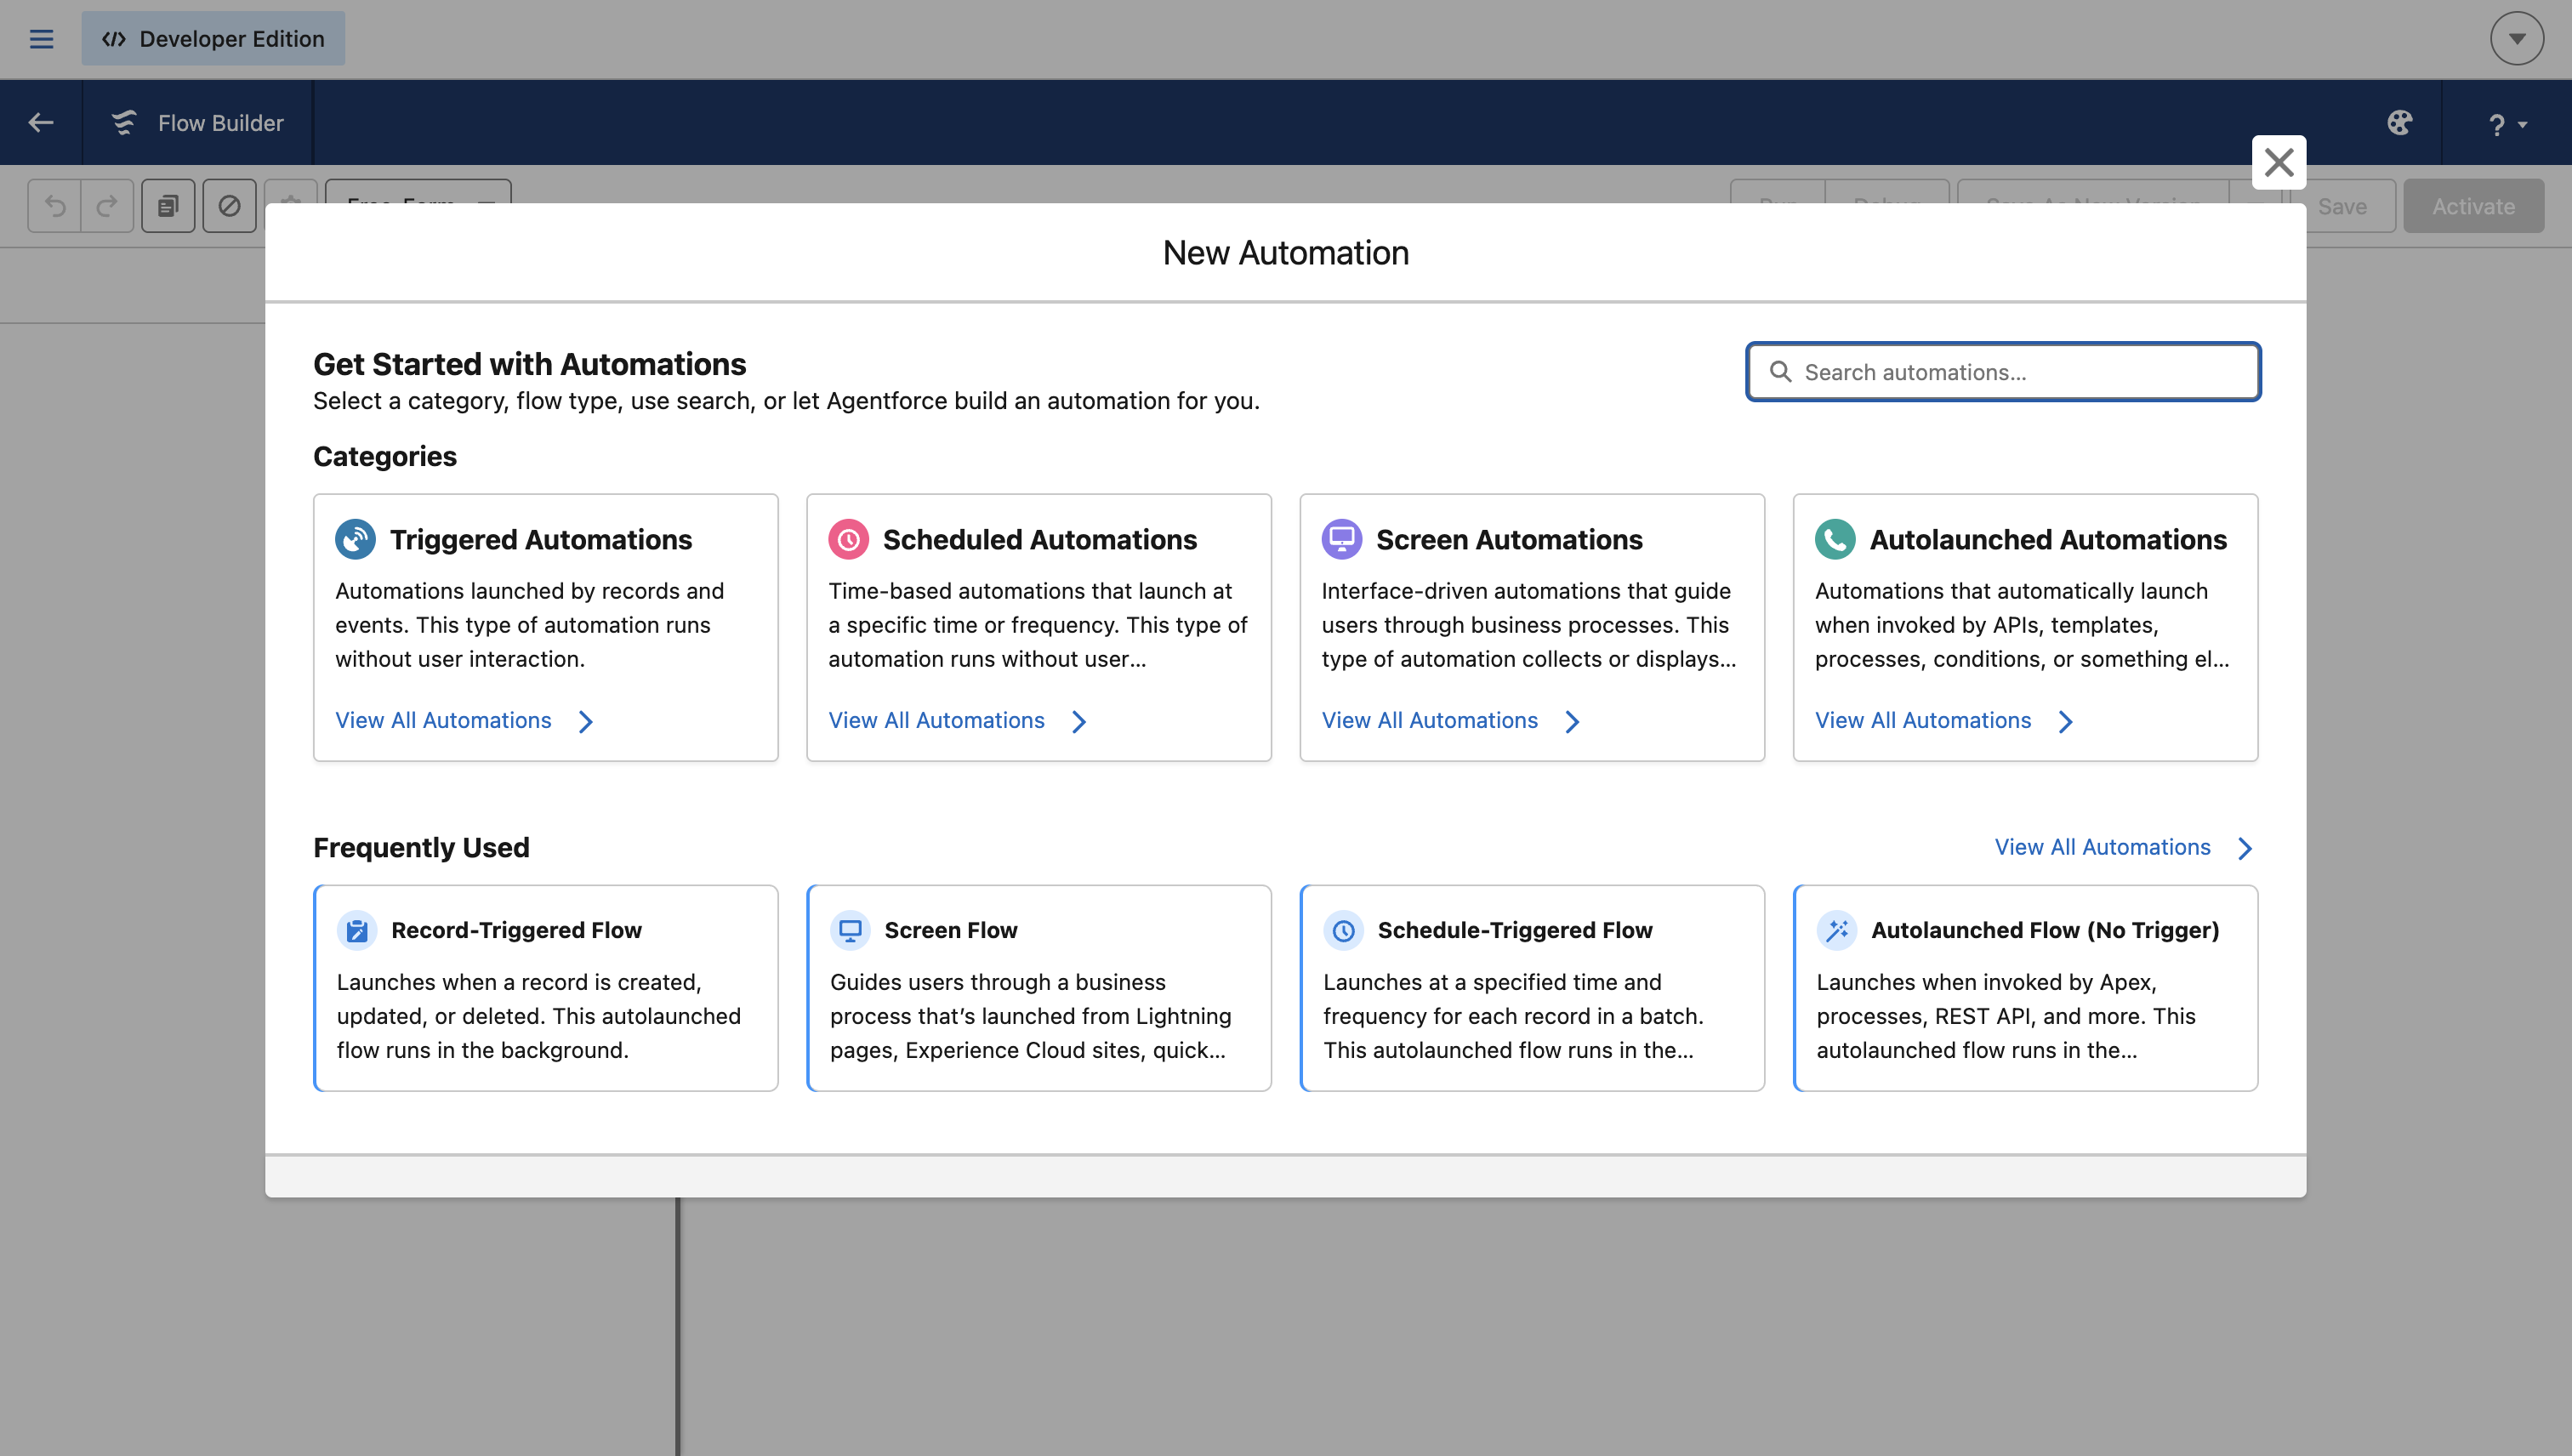Click the Screen Flow monitor icon

[x=850, y=930]
